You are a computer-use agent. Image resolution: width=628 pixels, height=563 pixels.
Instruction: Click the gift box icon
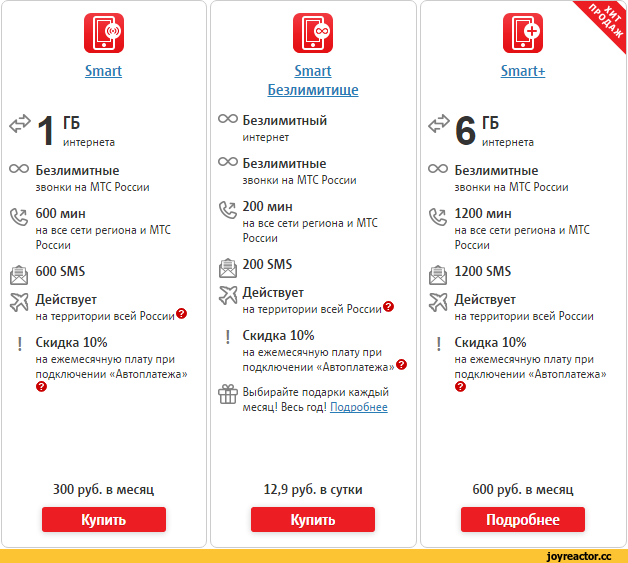pyautogui.click(x=228, y=394)
